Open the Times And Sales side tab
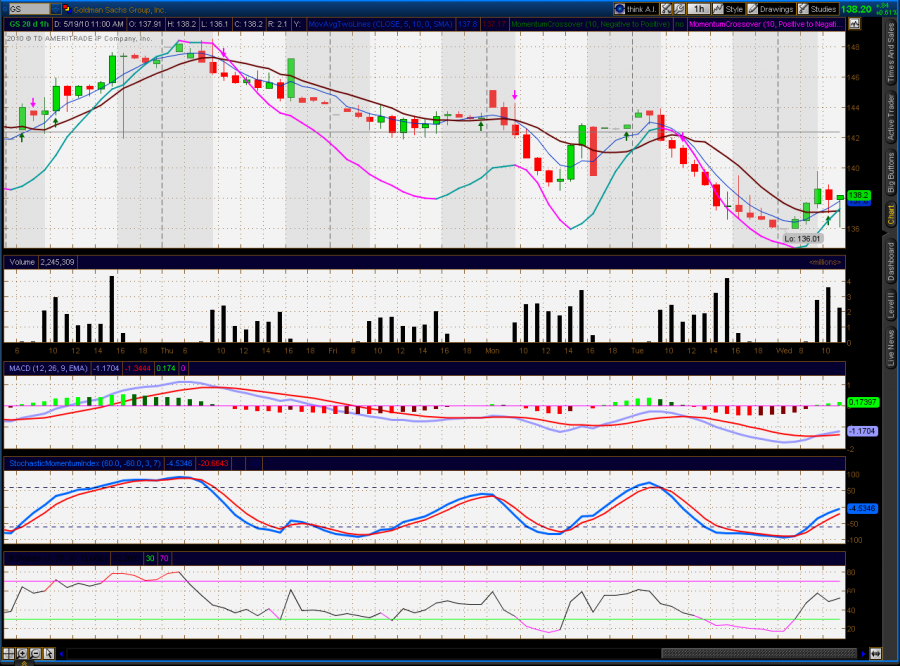900x666 pixels. click(x=891, y=53)
